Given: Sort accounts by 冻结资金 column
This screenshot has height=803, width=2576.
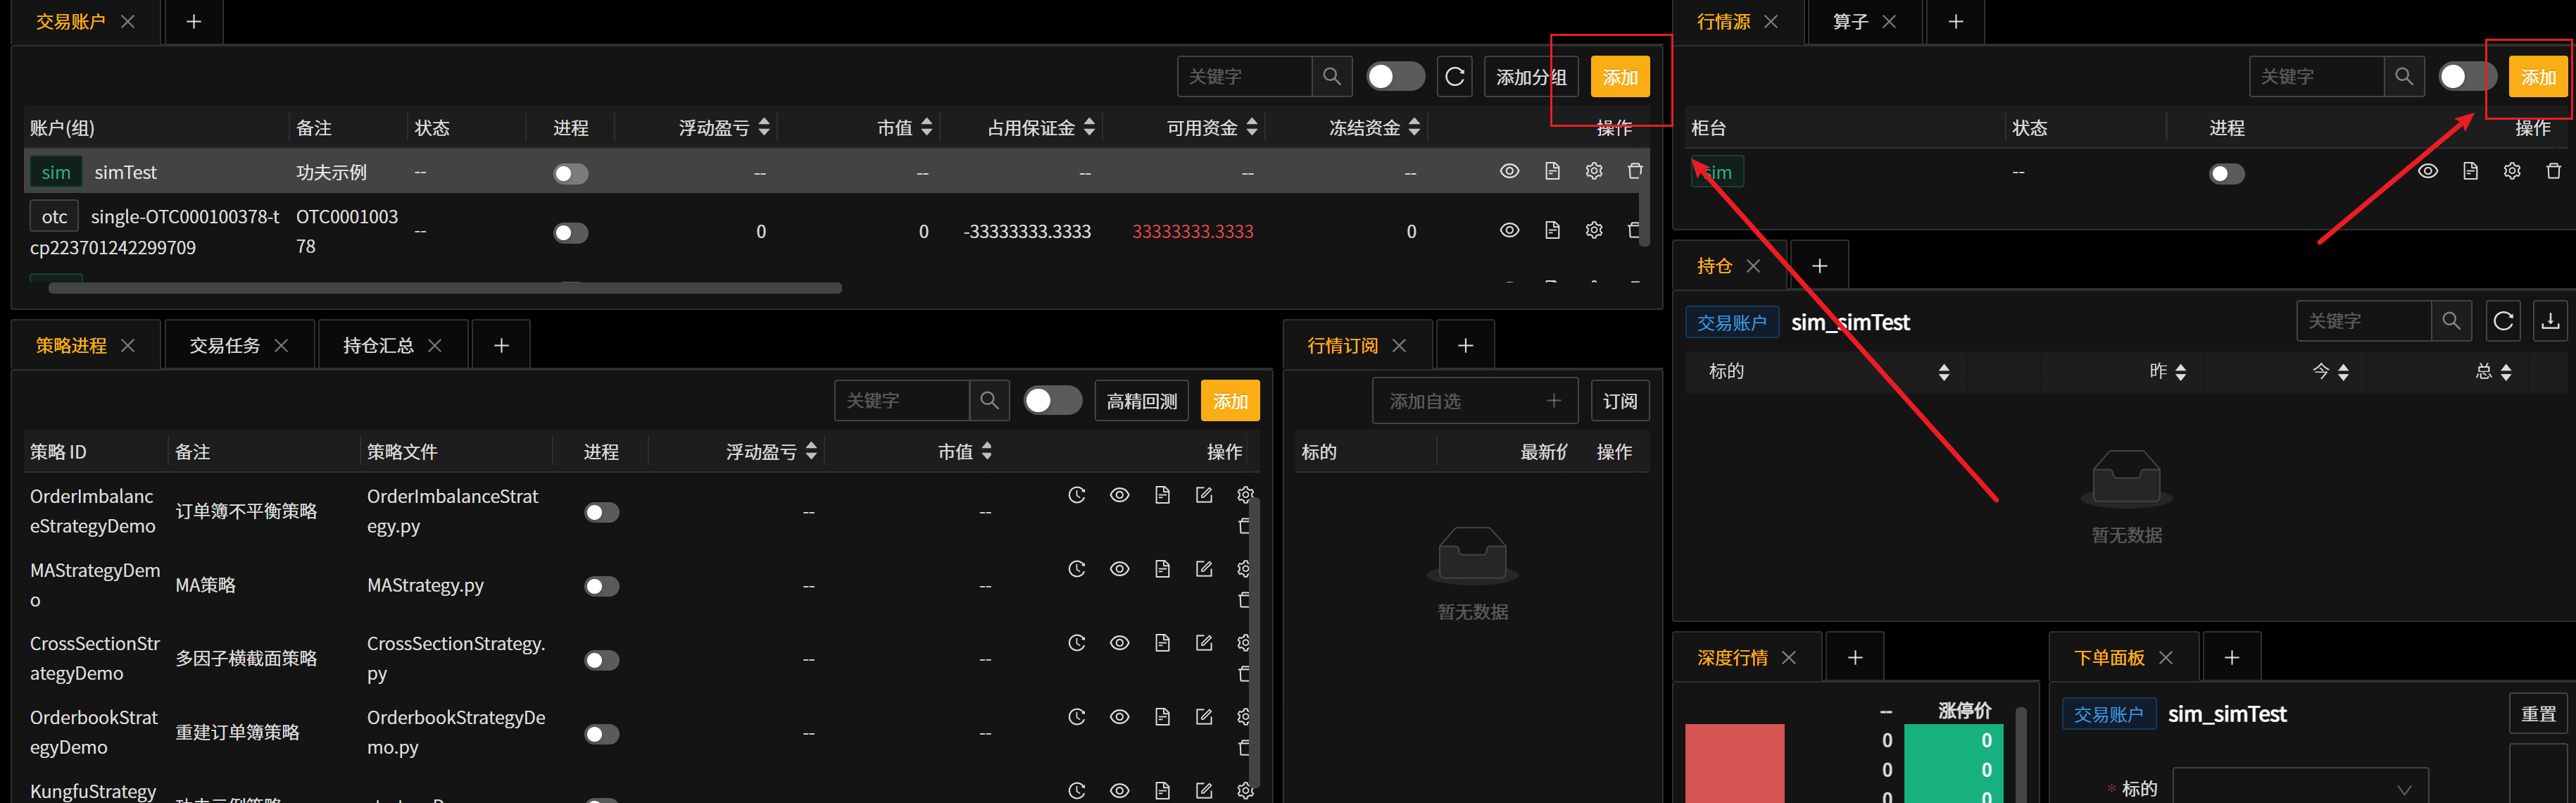Looking at the screenshot, I should 1414,127.
